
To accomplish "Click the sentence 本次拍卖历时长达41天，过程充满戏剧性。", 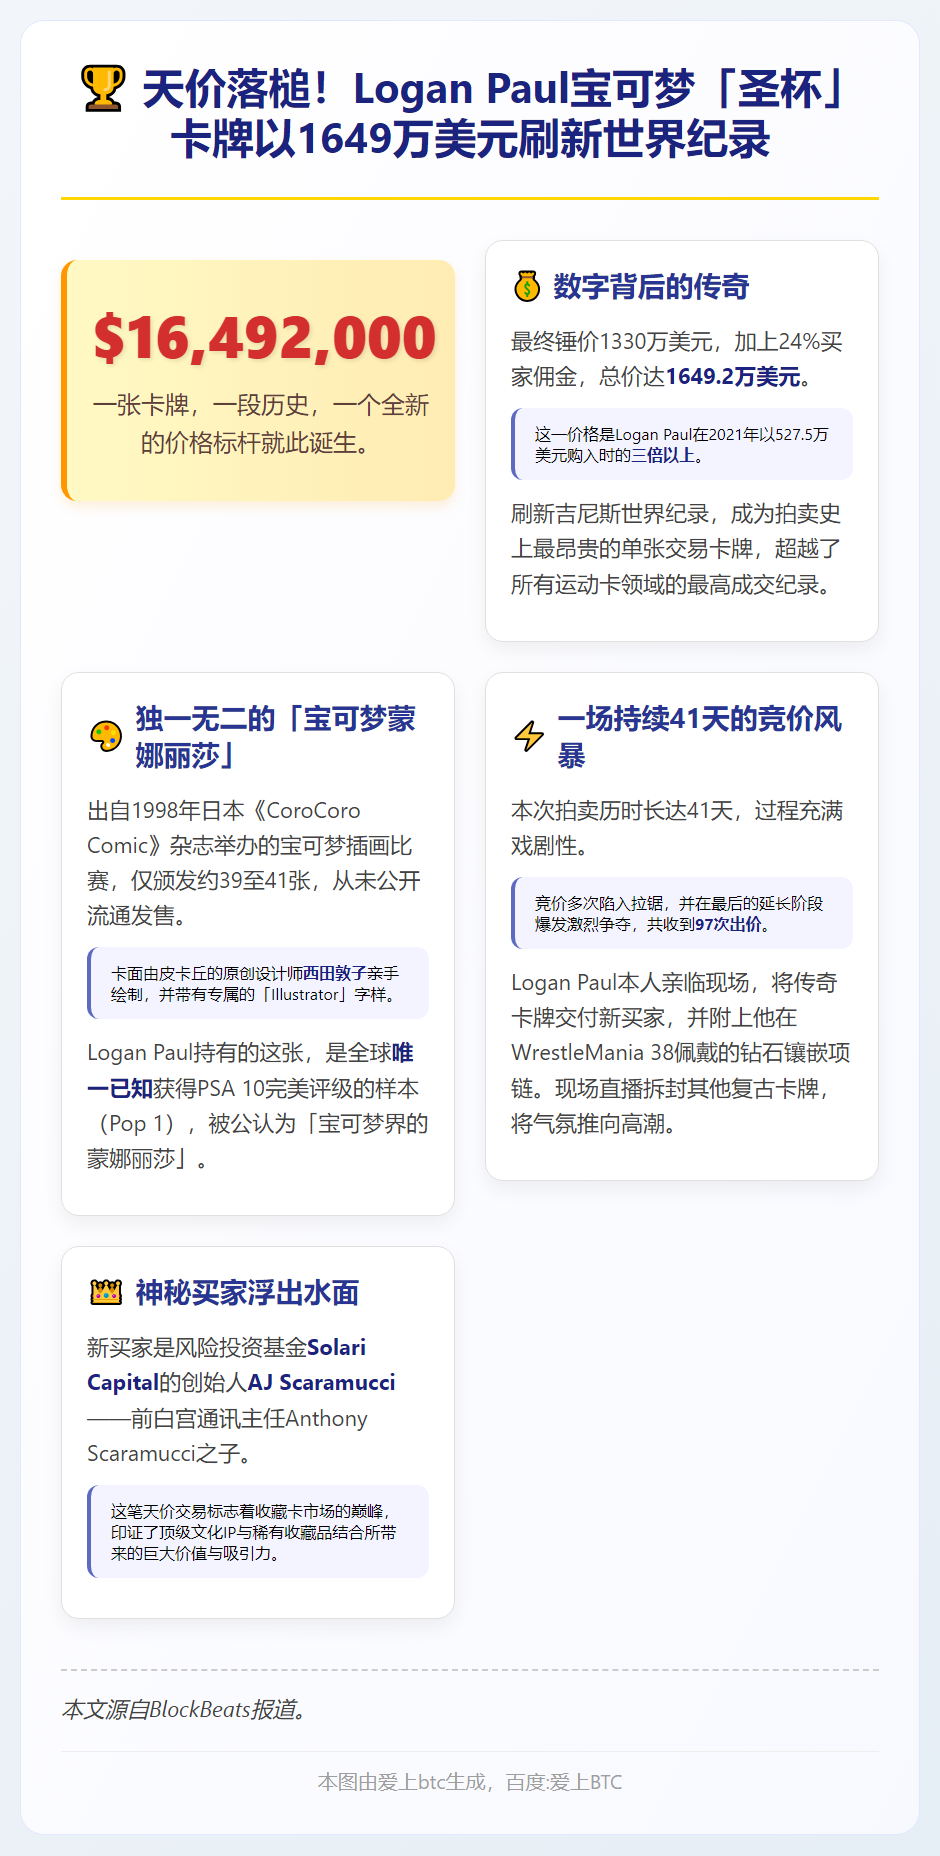I will pyautogui.click(x=677, y=828).
